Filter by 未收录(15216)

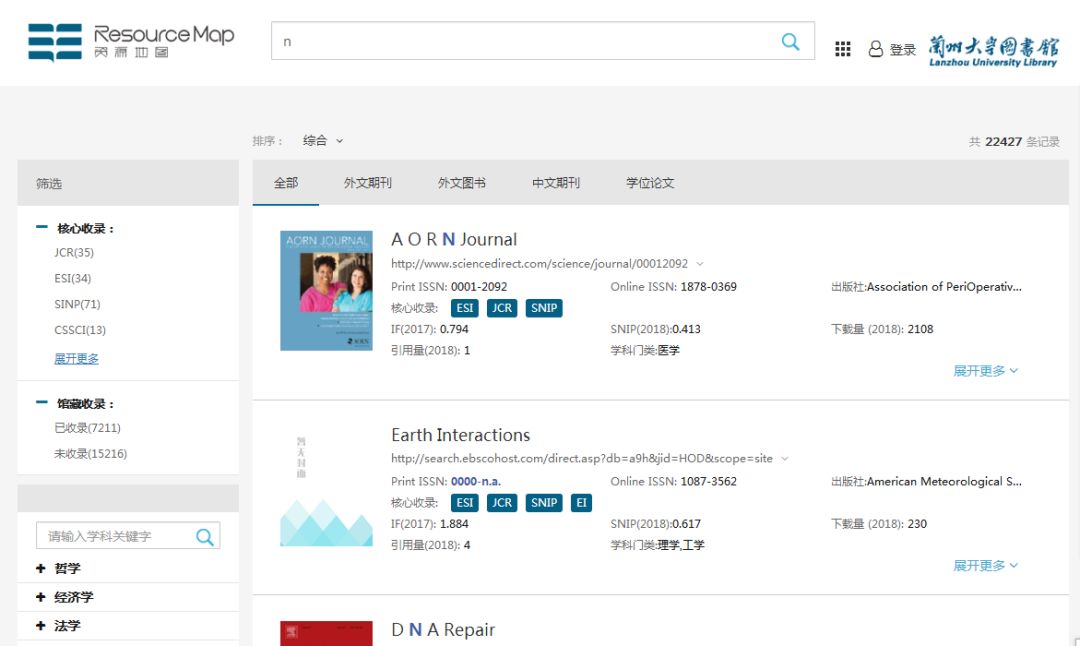click(x=91, y=454)
